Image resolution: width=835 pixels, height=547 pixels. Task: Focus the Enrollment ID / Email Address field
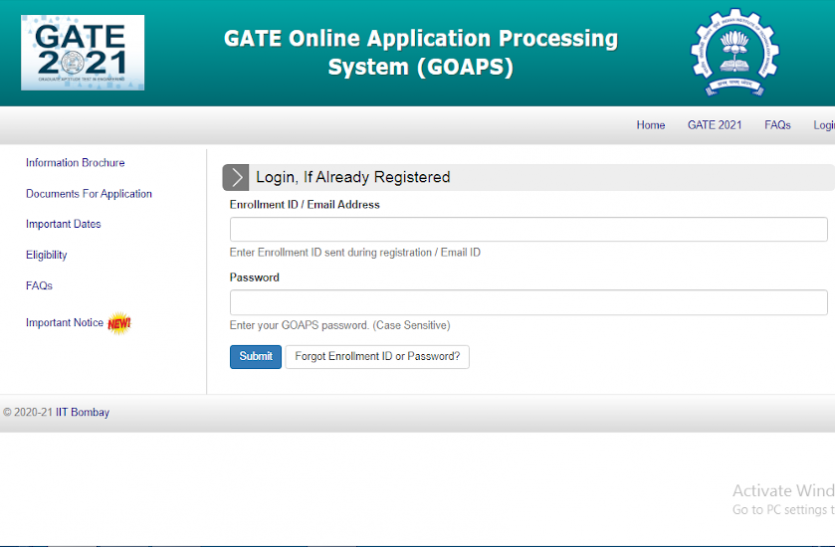[529, 230]
